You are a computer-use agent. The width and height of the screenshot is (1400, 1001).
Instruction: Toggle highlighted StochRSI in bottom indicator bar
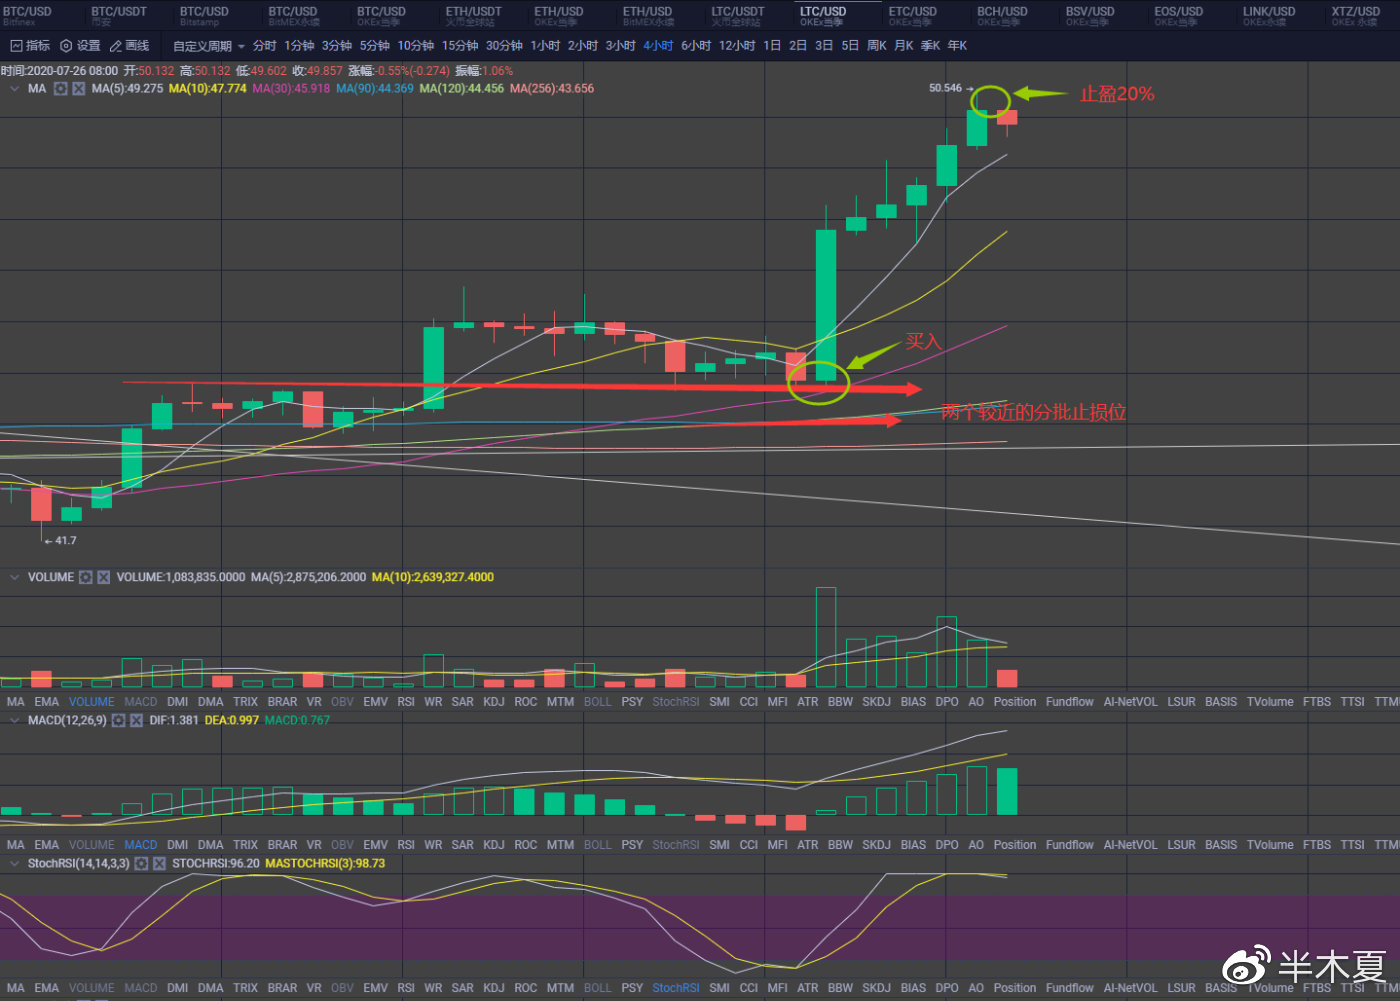click(x=676, y=988)
